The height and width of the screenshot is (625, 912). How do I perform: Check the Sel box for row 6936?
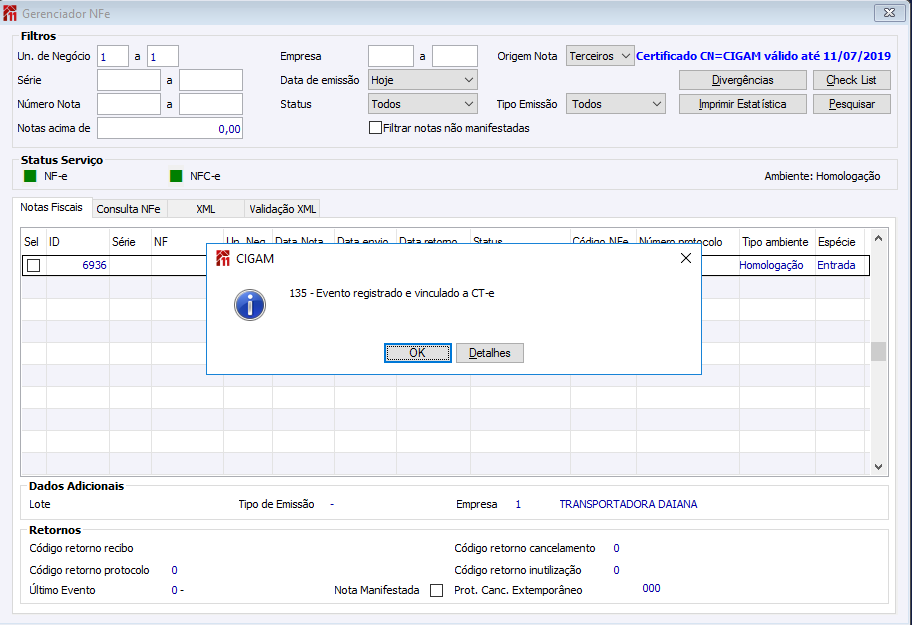click(34, 265)
